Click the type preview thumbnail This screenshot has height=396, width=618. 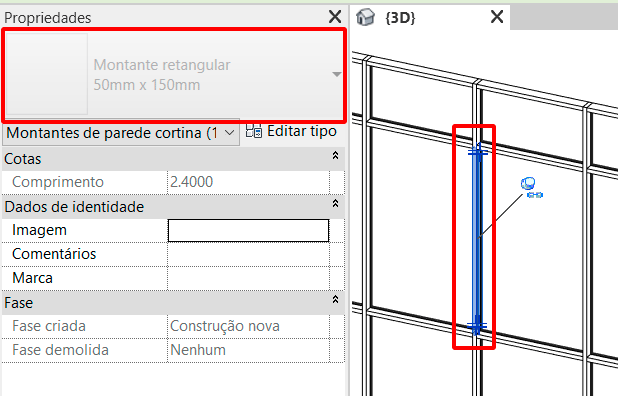pos(47,74)
